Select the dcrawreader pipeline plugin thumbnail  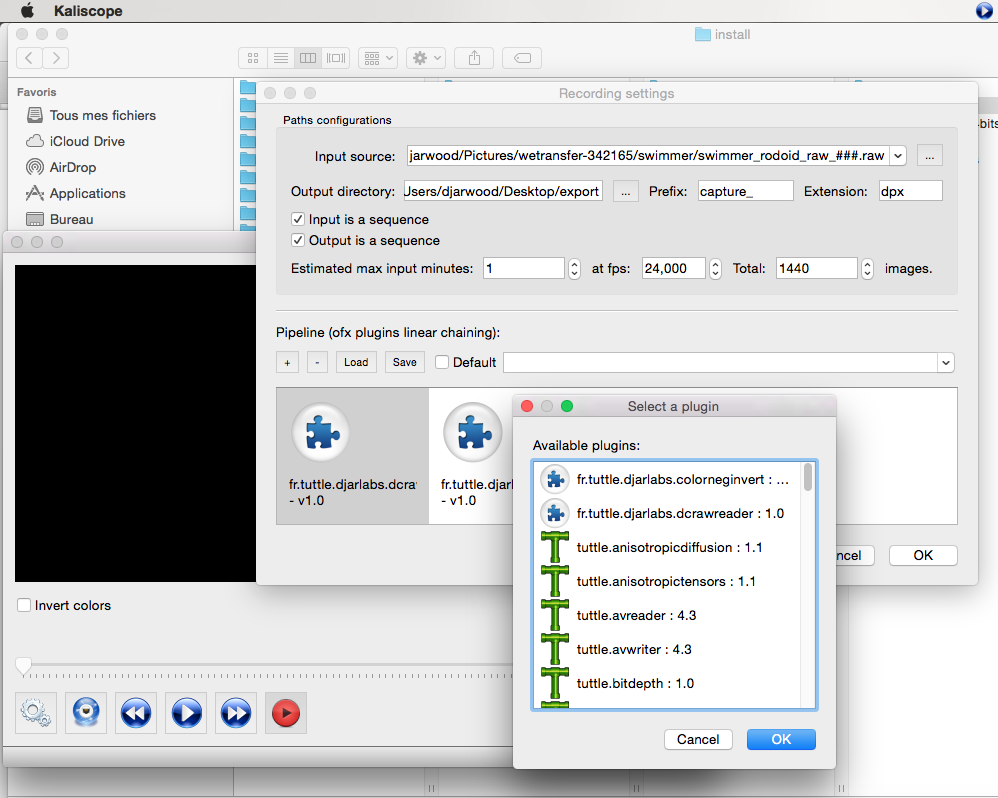point(353,456)
